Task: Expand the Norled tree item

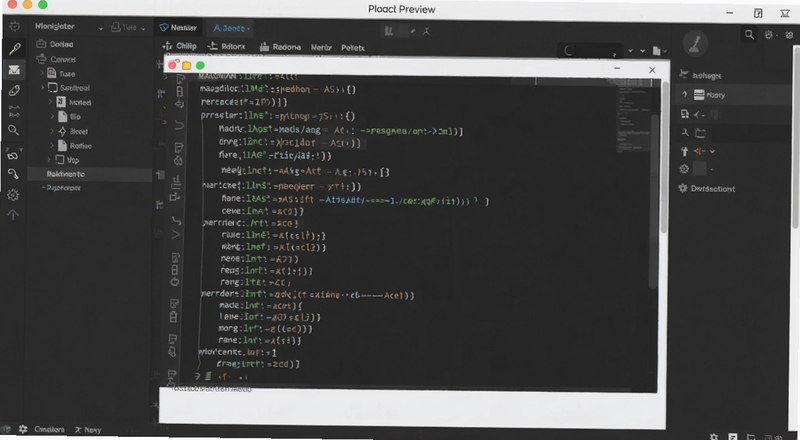Action: click(52, 102)
